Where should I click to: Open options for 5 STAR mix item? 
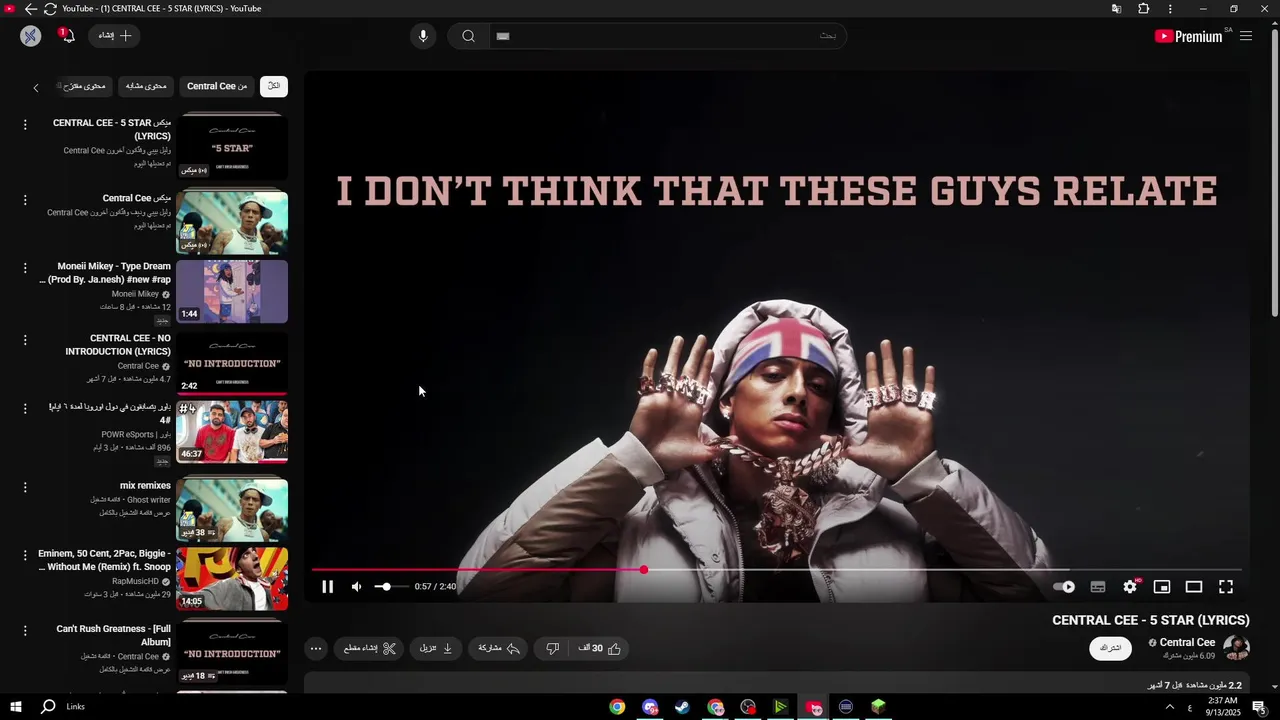(x=25, y=124)
